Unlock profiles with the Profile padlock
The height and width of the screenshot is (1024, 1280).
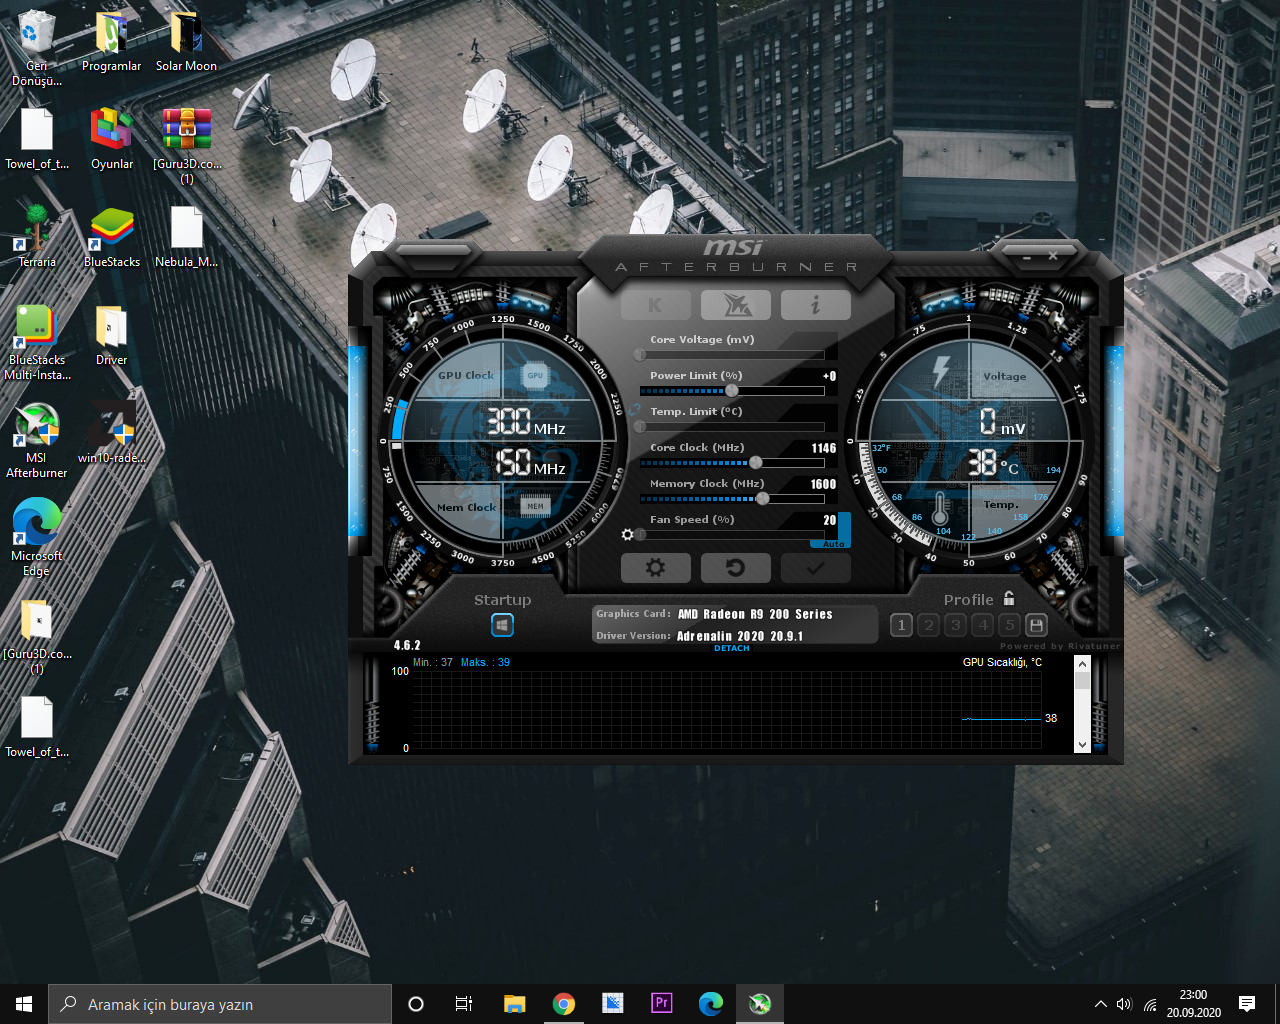click(1008, 598)
